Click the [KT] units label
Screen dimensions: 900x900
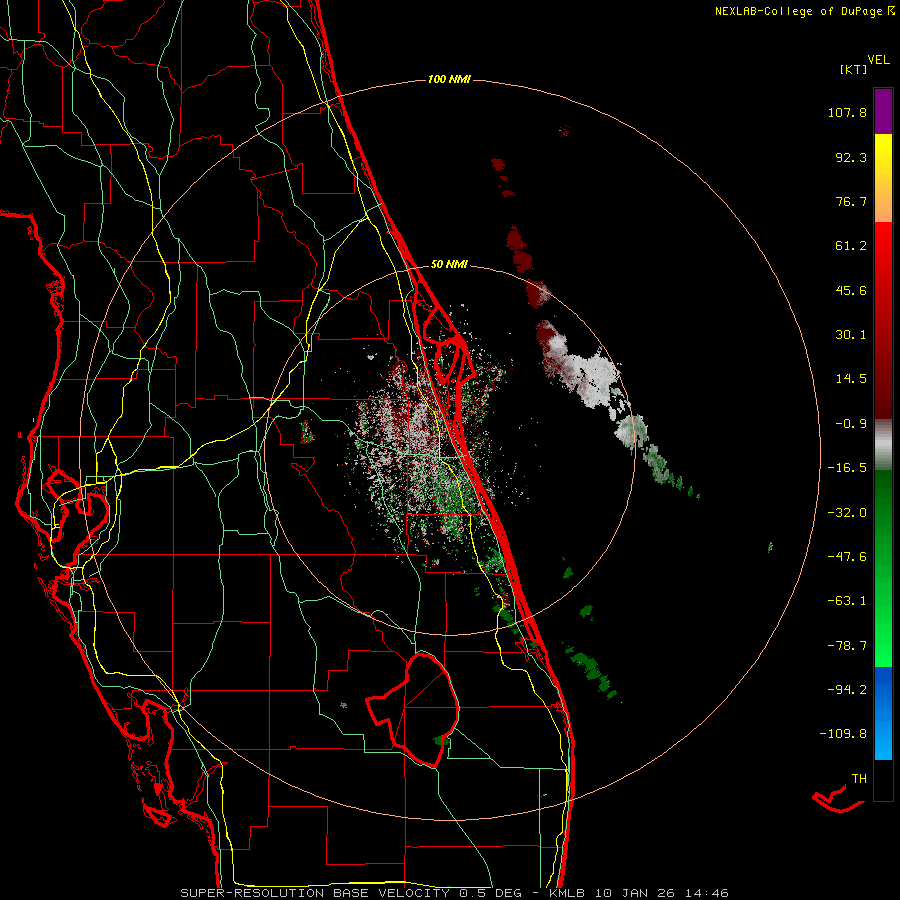tap(853, 70)
